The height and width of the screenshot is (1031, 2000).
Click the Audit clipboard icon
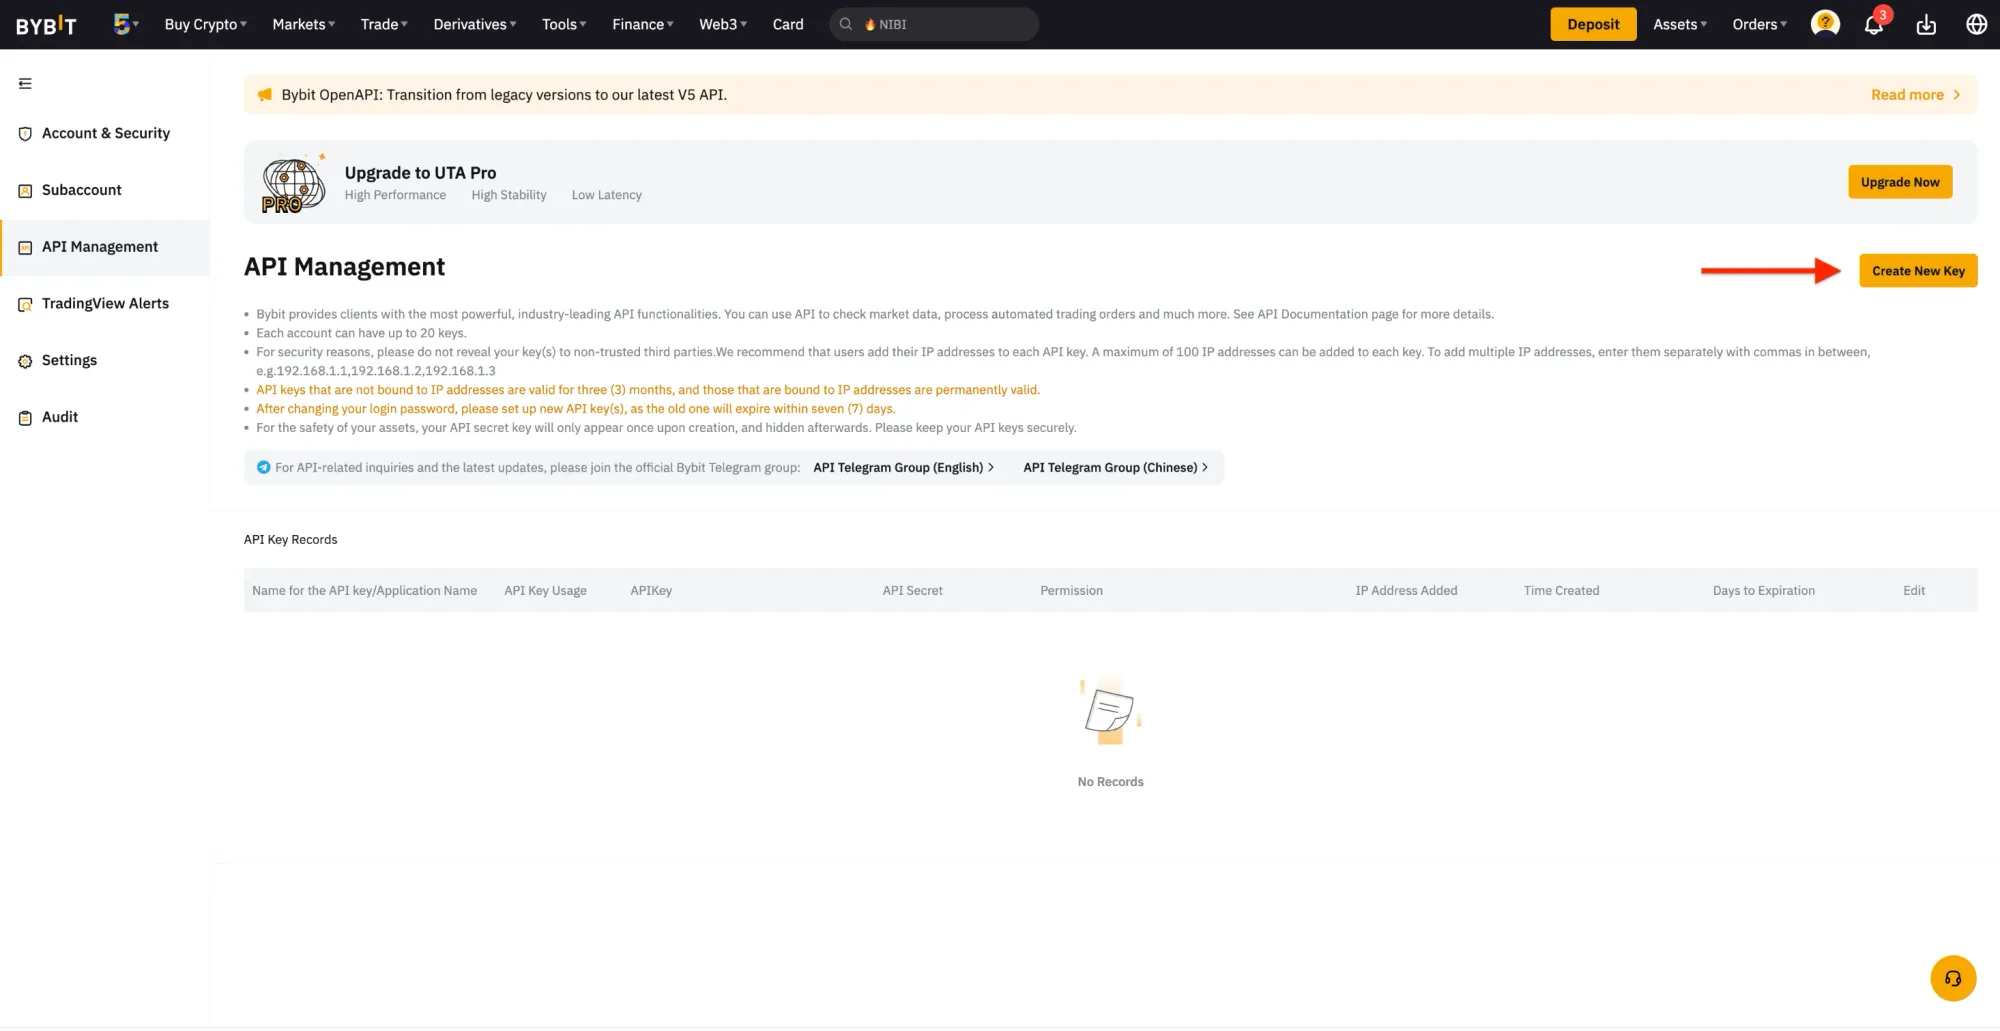(25, 418)
